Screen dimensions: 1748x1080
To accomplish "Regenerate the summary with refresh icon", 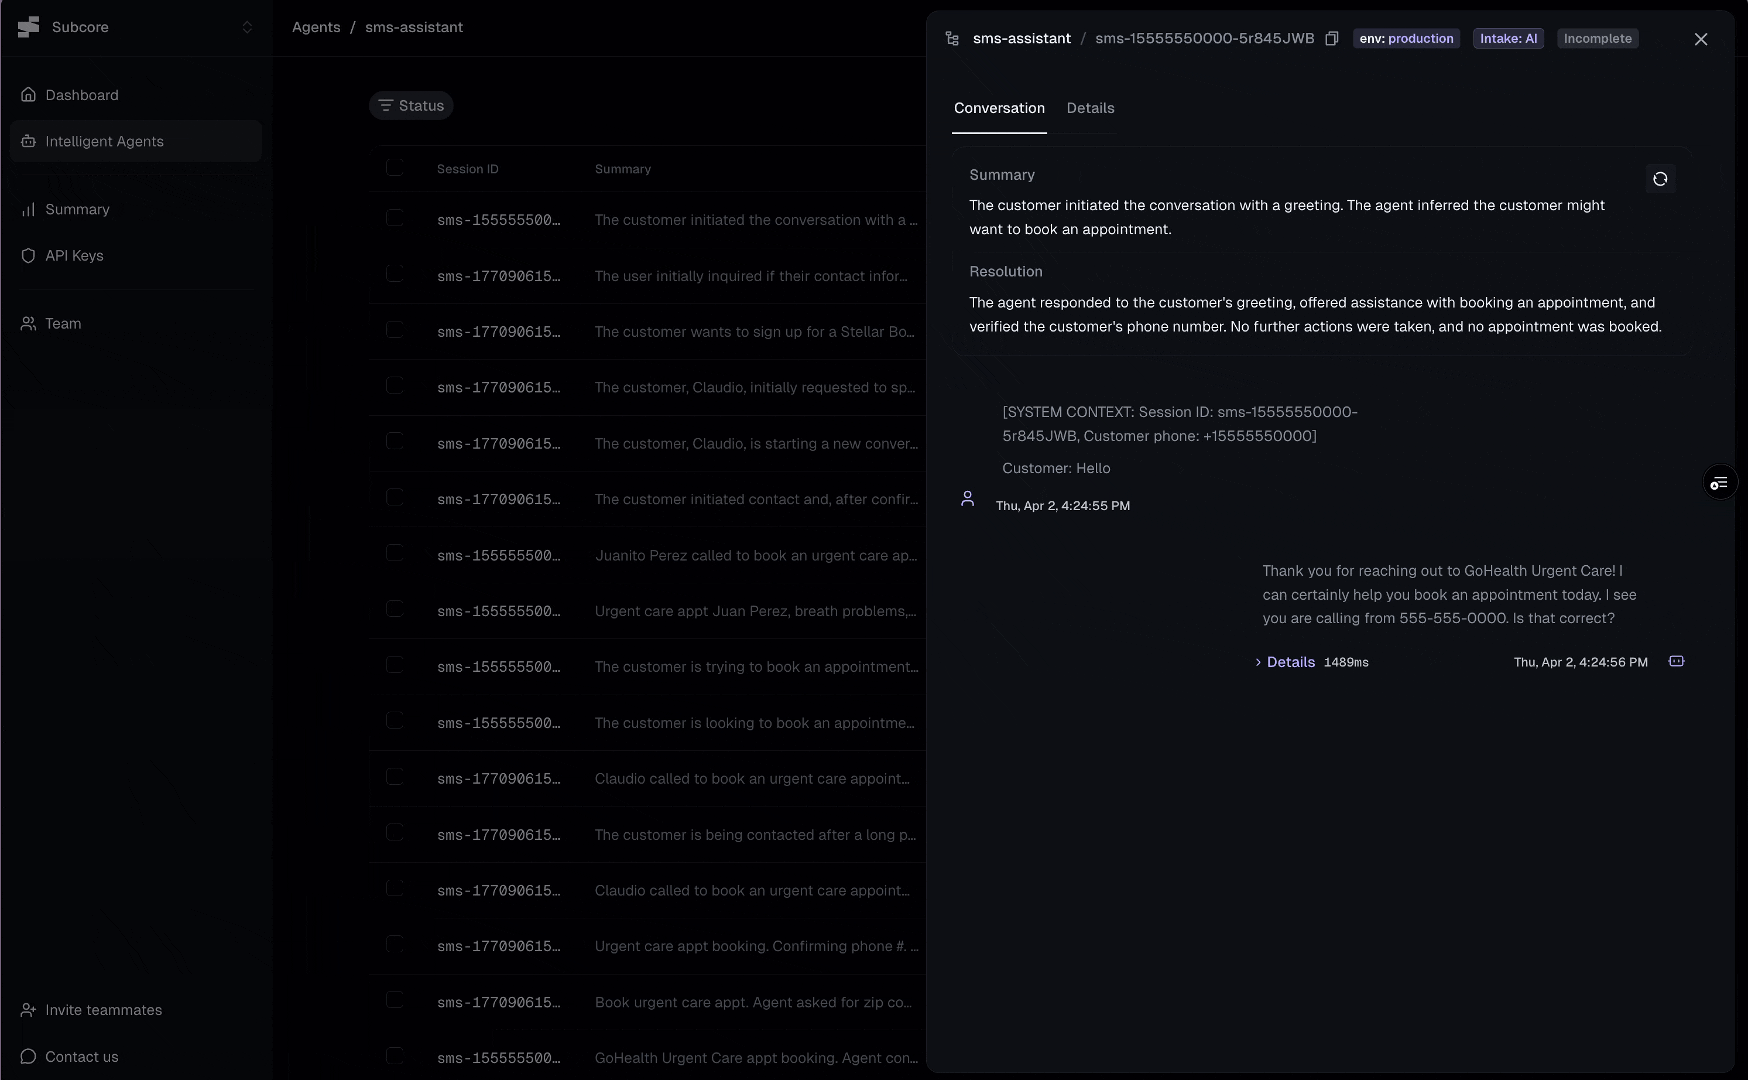I will tap(1660, 179).
